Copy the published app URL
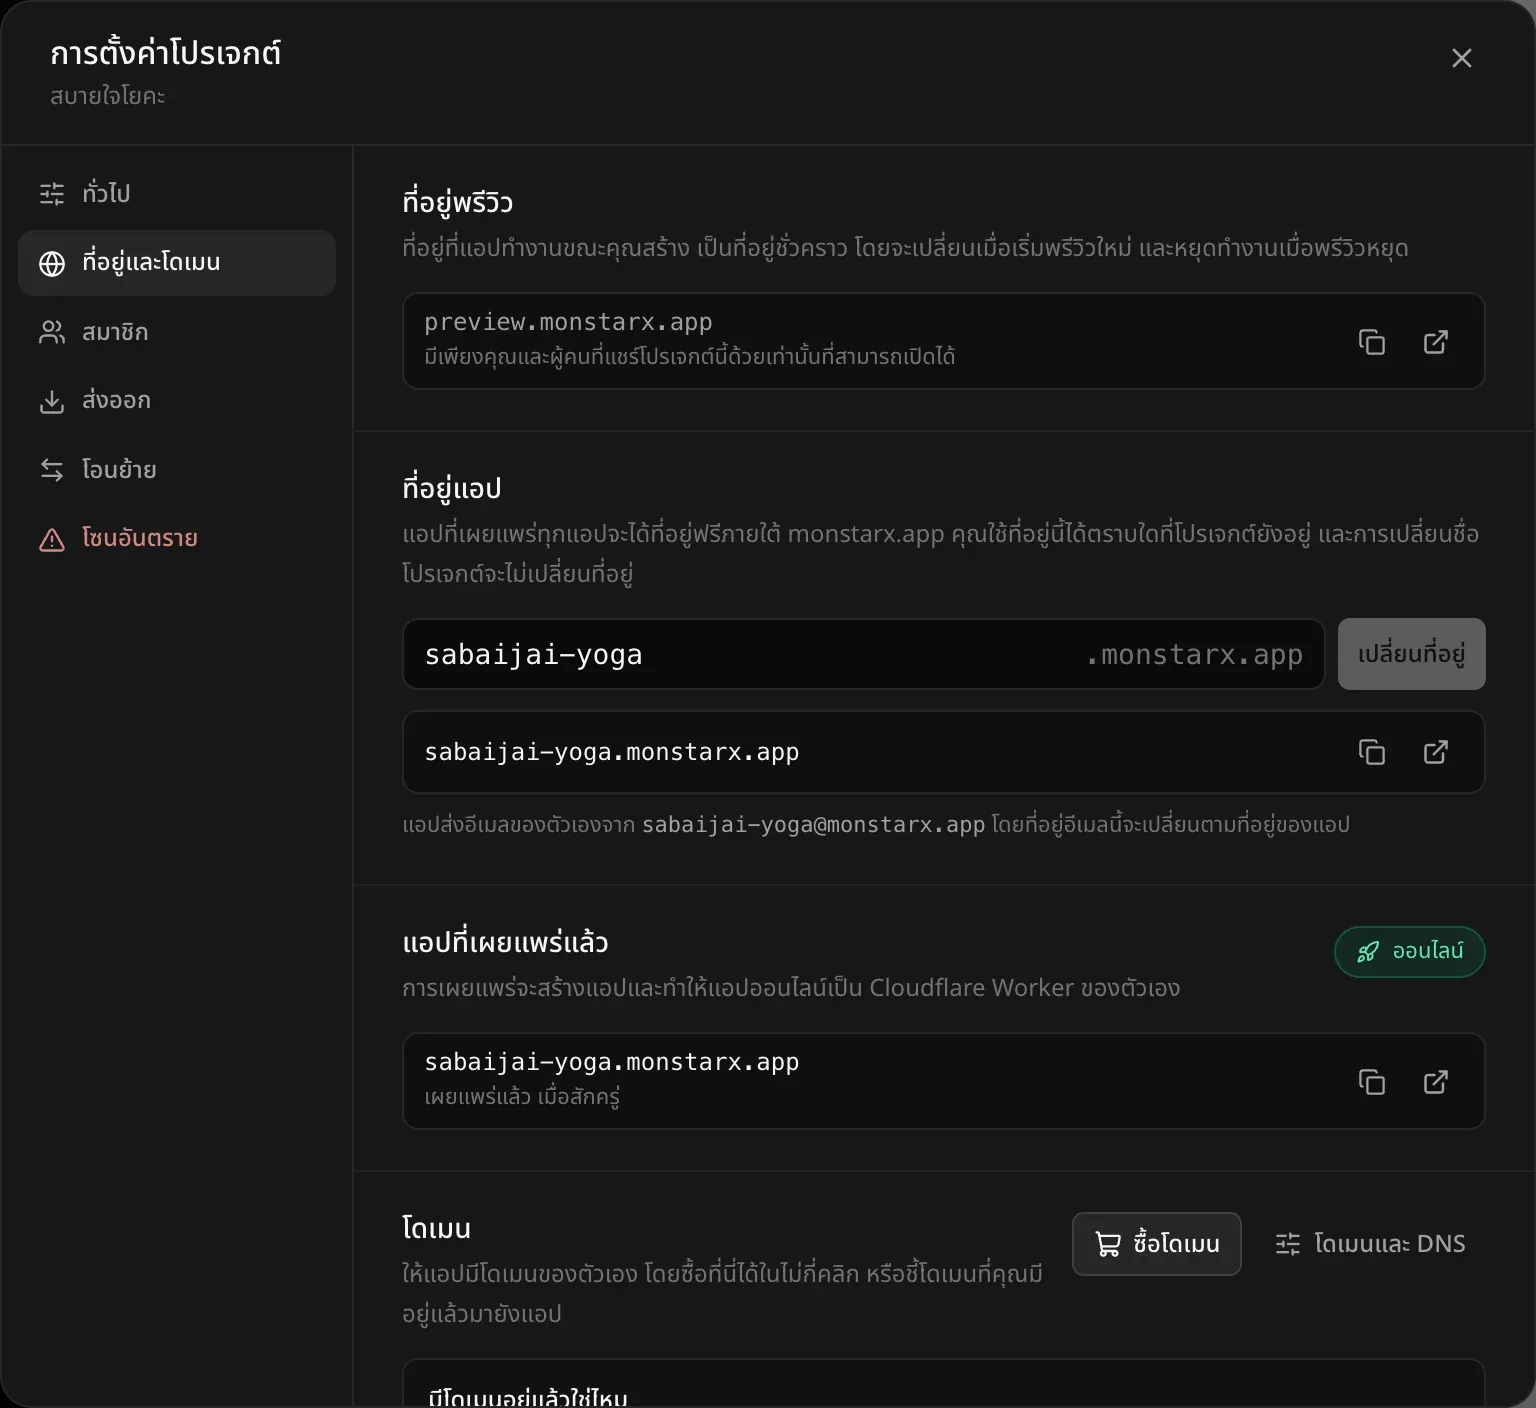1536x1408 pixels. tap(1372, 1082)
